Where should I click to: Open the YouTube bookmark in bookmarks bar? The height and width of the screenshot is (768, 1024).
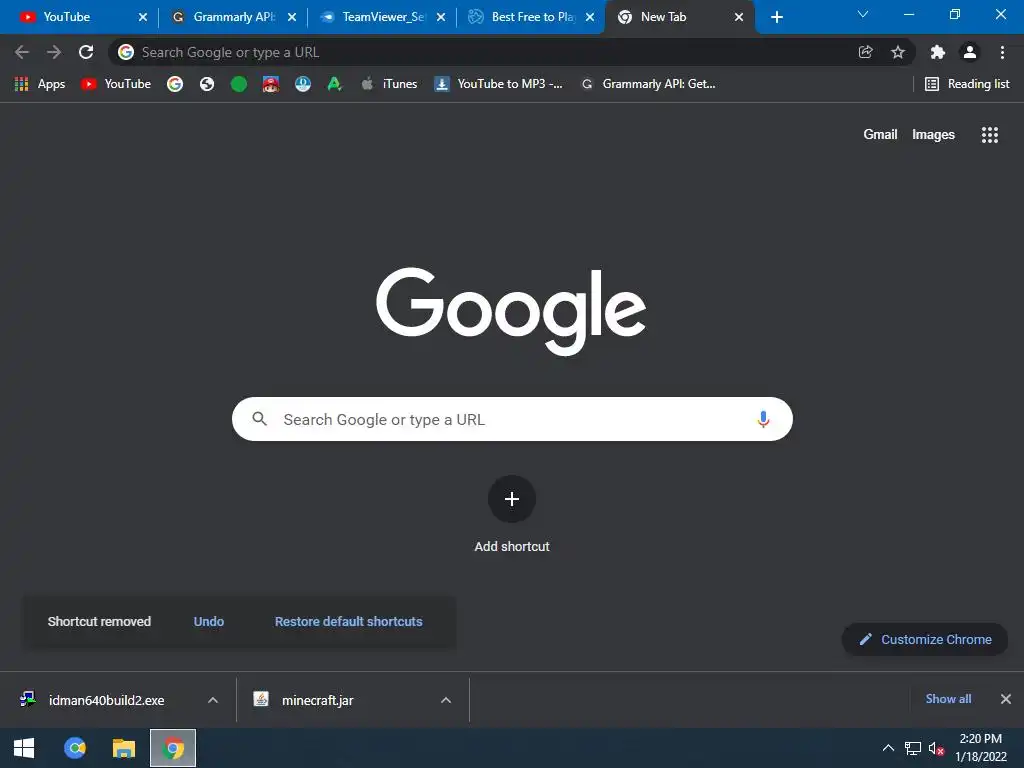(116, 84)
